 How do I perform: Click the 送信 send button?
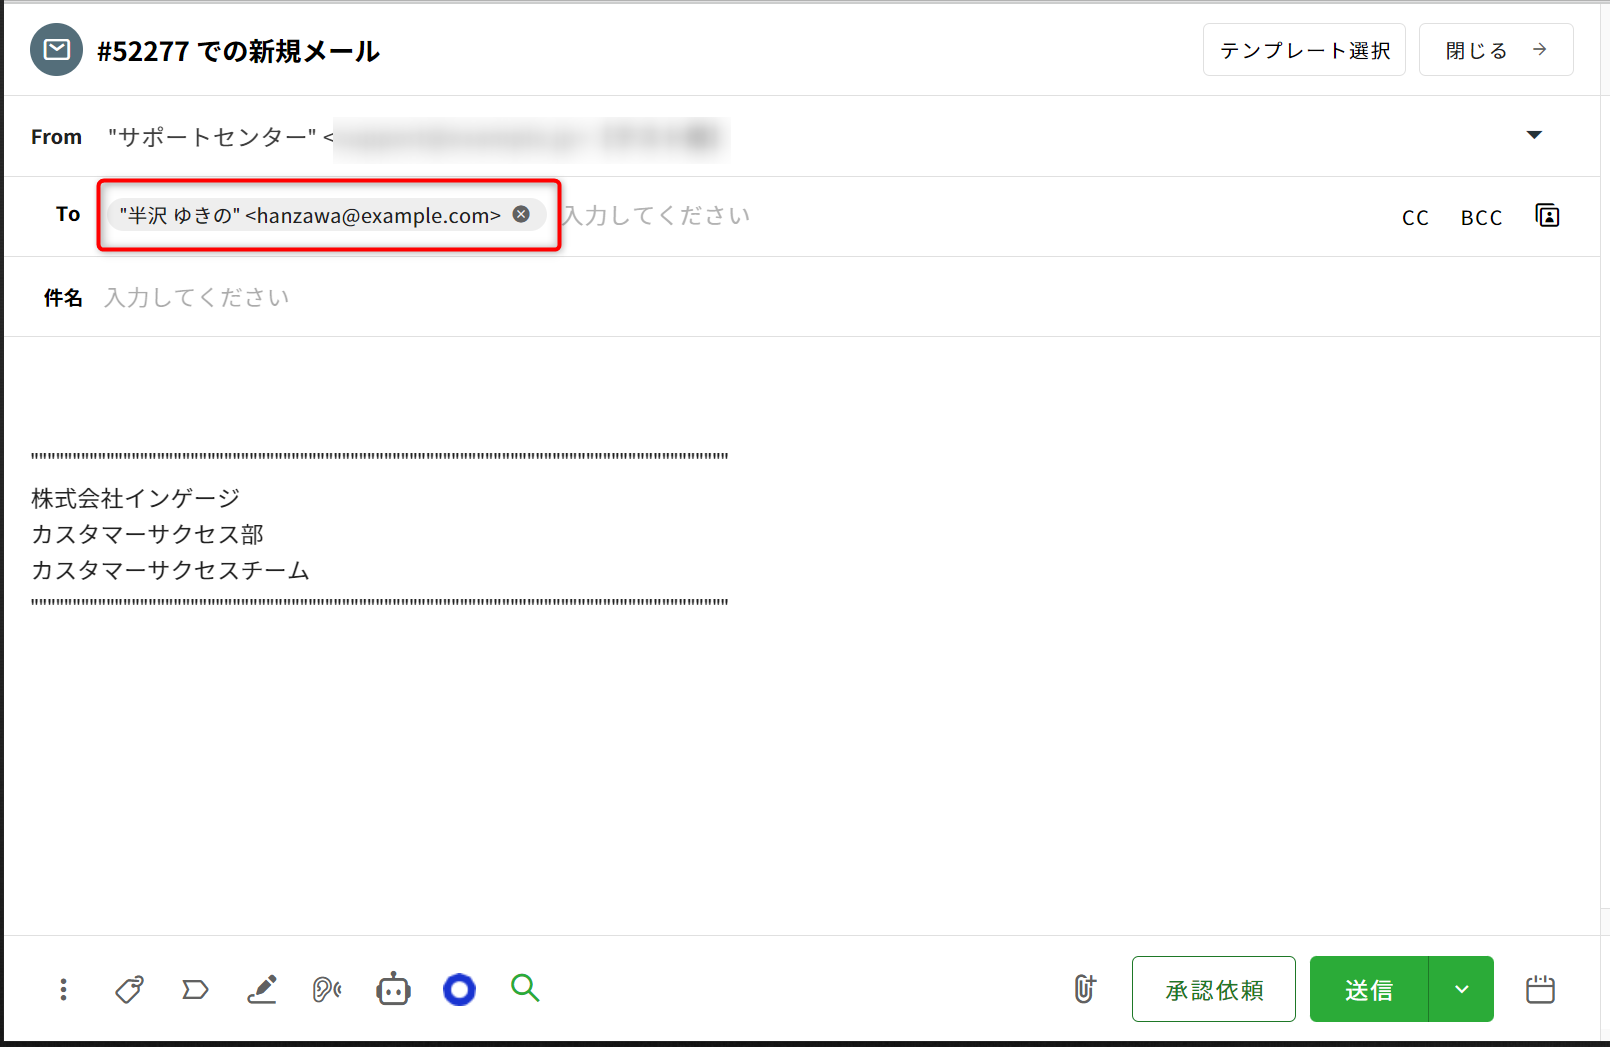click(1369, 989)
